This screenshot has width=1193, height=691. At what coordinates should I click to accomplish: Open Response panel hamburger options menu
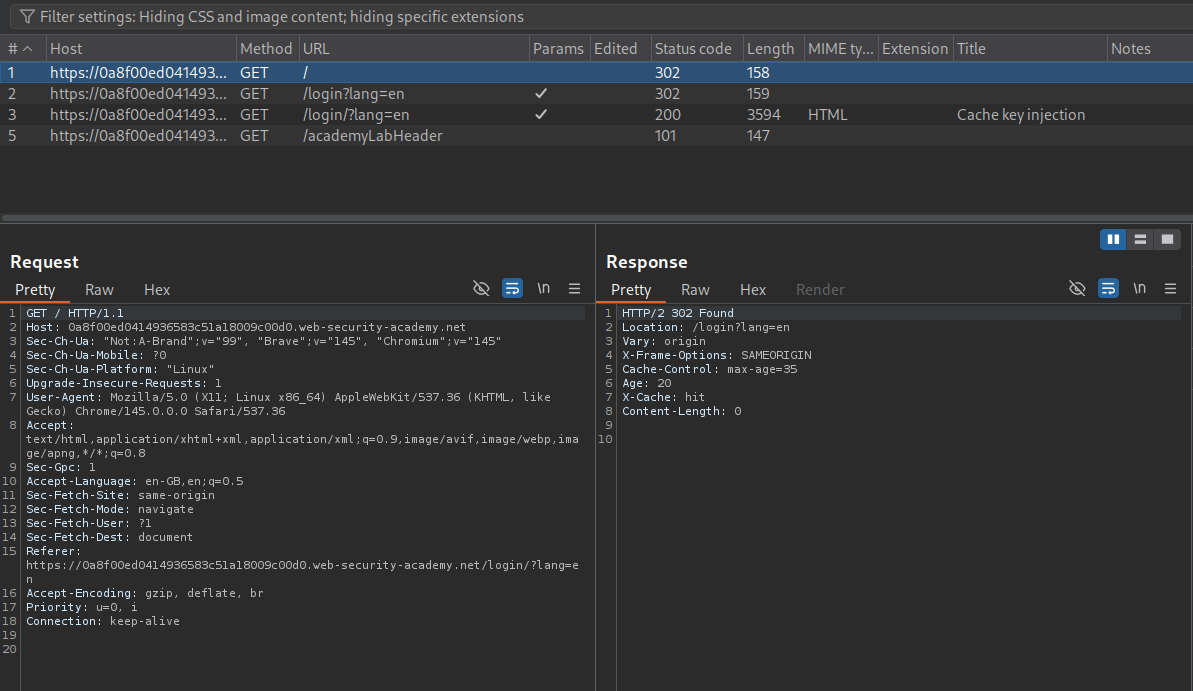click(x=1170, y=289)
